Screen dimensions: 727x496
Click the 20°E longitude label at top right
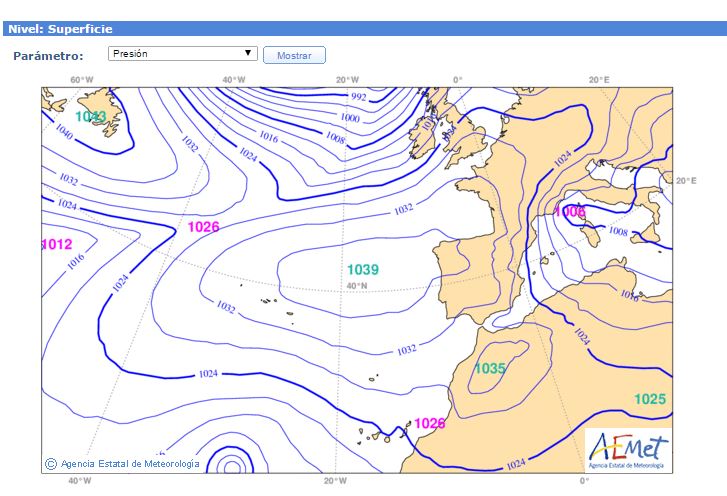pyautogui.click(x=599, y=79)
